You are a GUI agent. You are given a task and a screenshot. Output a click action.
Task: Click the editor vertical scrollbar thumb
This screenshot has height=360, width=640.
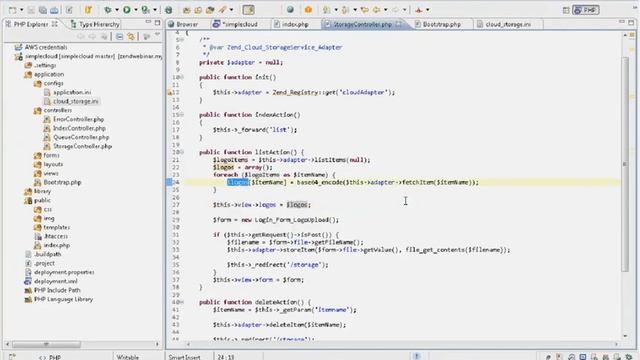[x=626, y=163]
